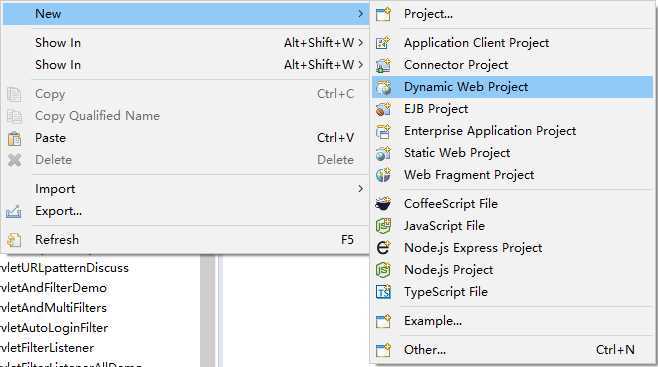Click the JavaScript File JS icon
658x367 pixels.
point(383,226)
